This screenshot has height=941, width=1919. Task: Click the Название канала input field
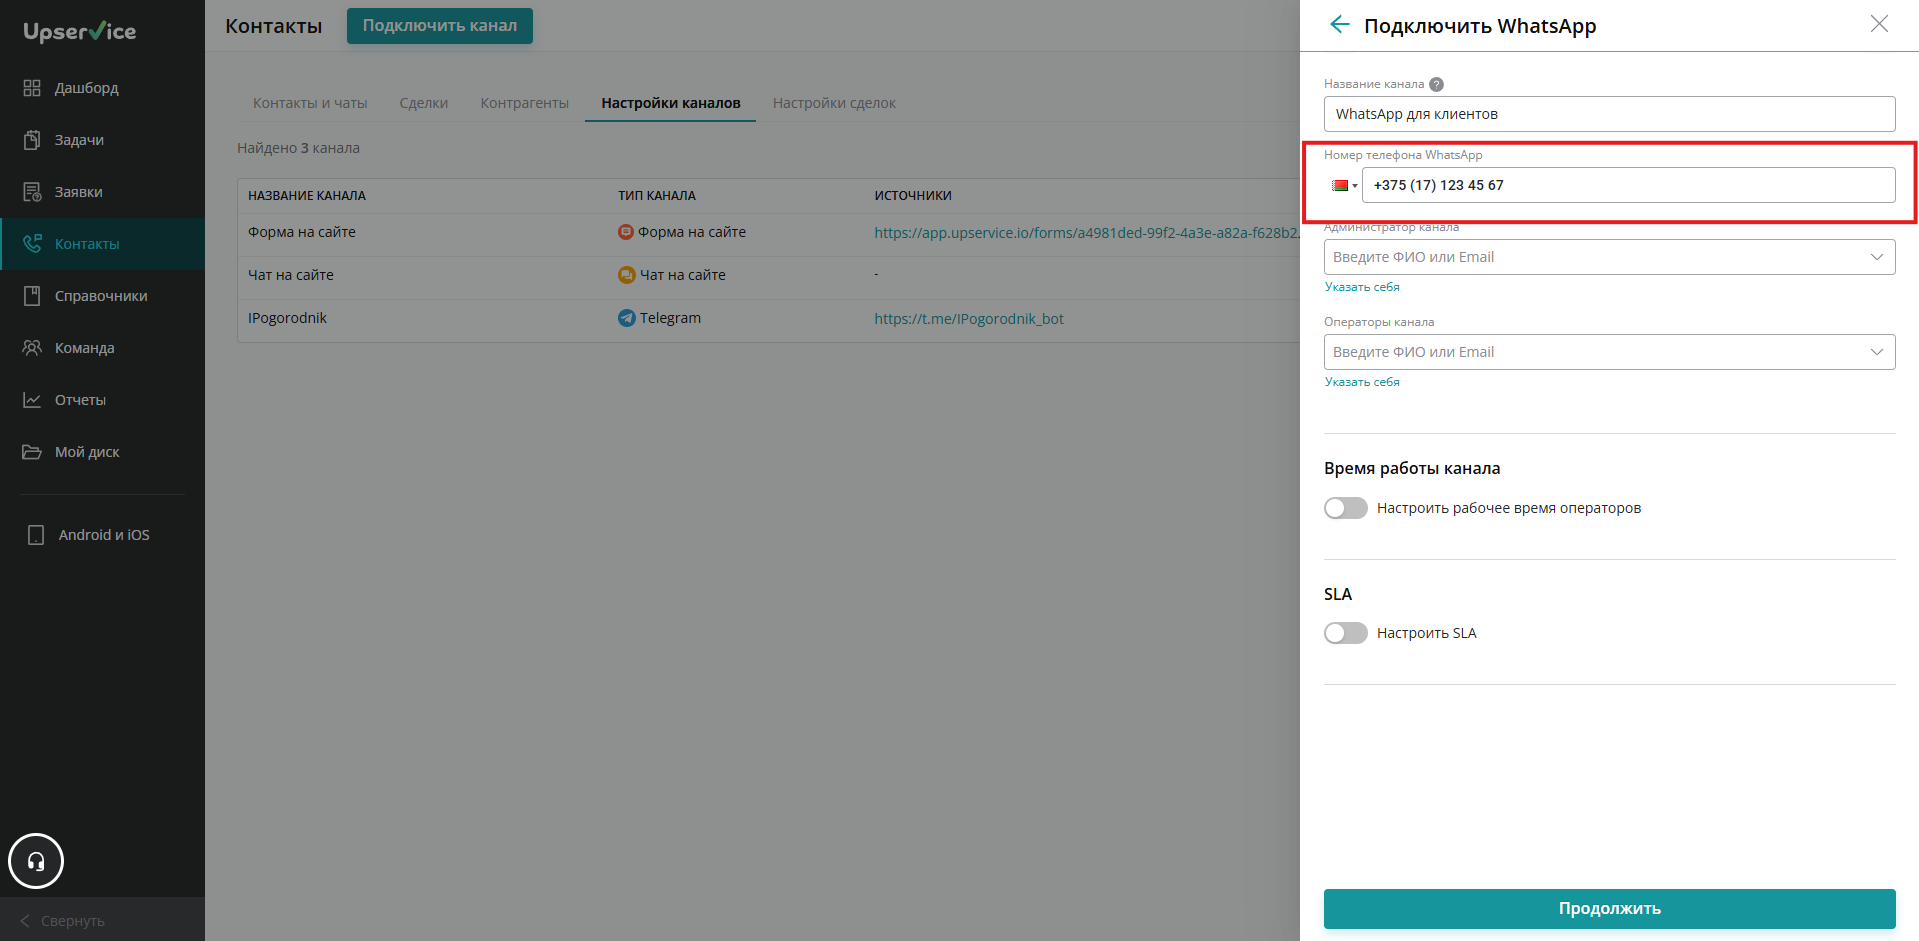point(1609,114)
